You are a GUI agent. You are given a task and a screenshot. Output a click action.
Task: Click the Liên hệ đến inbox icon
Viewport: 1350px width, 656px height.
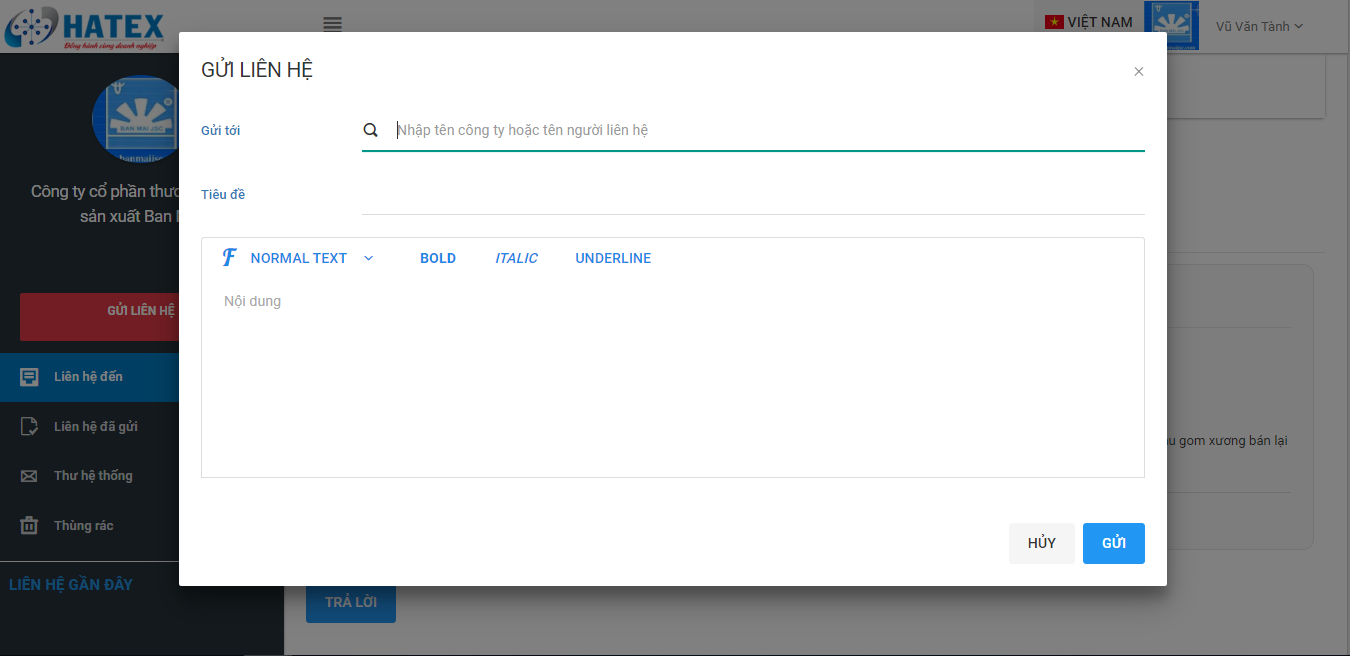click(30, 377)
